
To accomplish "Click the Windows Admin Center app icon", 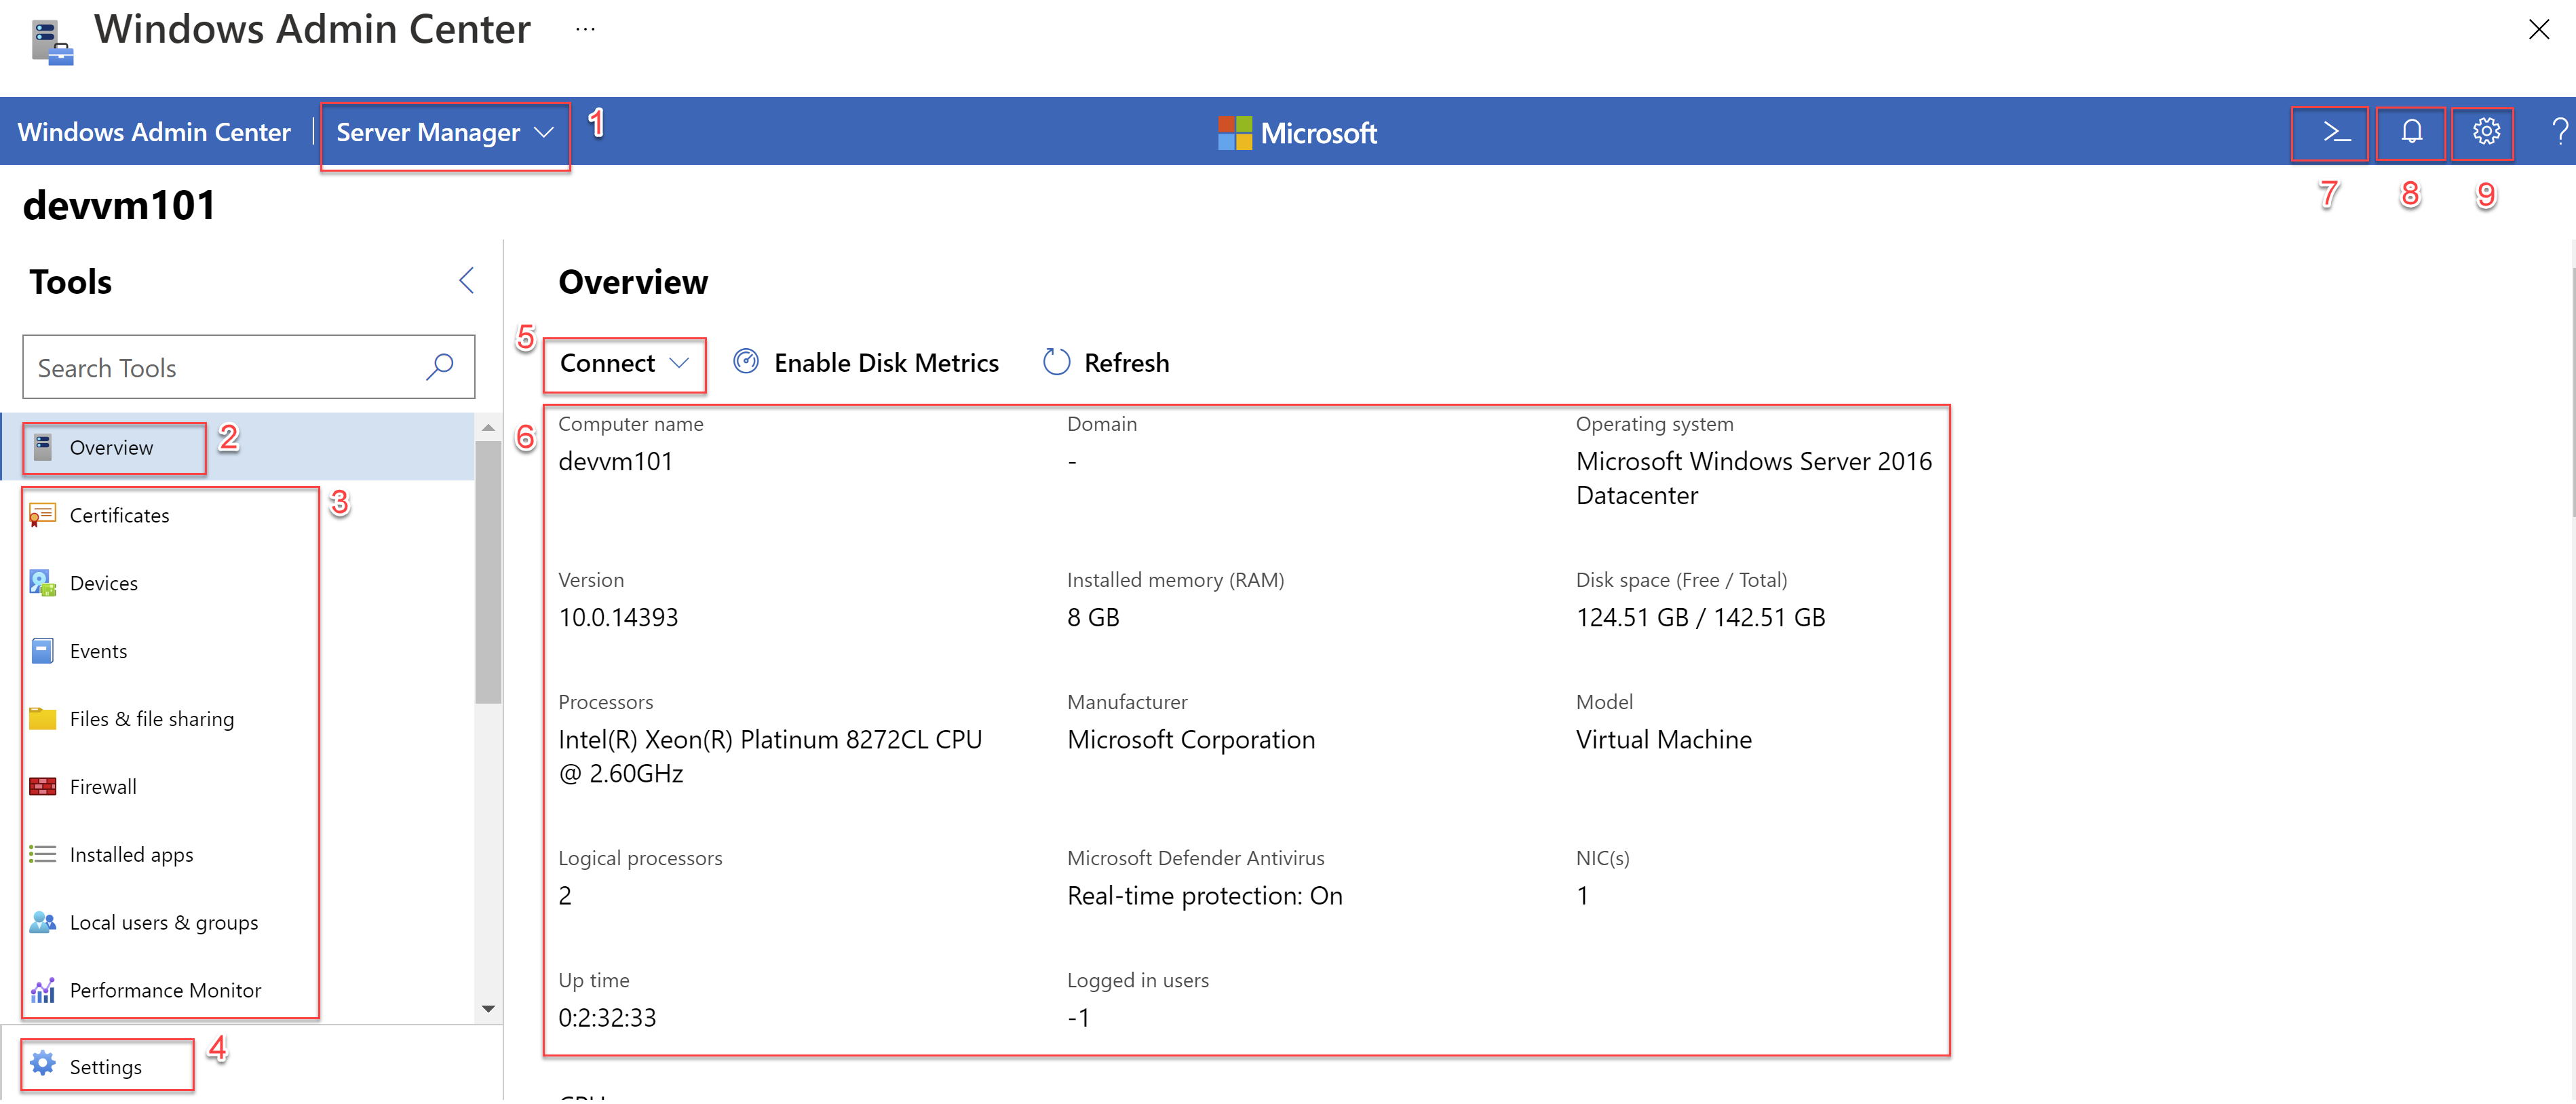I will point(51,42).
